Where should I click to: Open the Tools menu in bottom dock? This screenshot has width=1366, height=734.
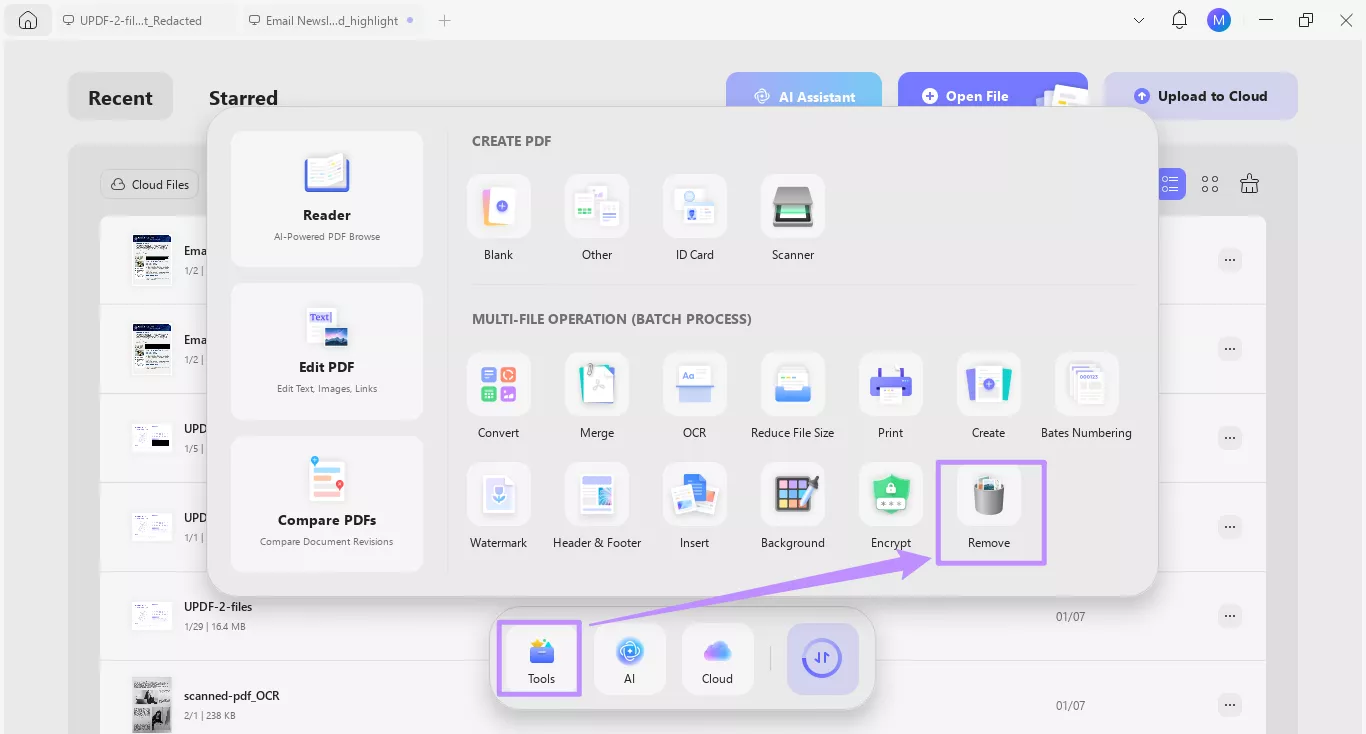click(x=541, y=659)
